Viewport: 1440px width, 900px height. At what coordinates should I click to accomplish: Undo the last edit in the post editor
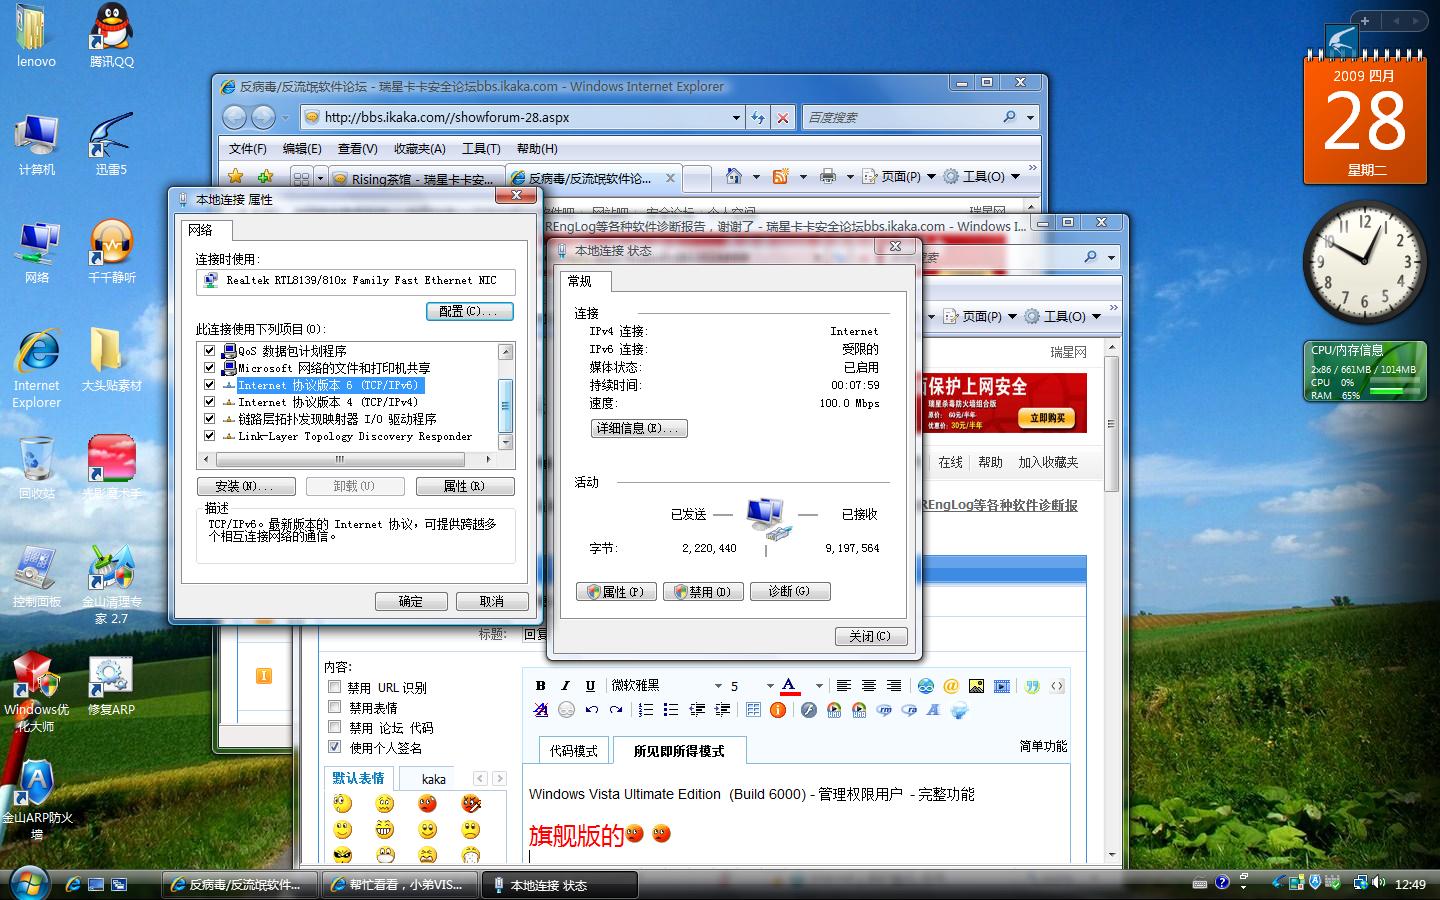point(591,710)
